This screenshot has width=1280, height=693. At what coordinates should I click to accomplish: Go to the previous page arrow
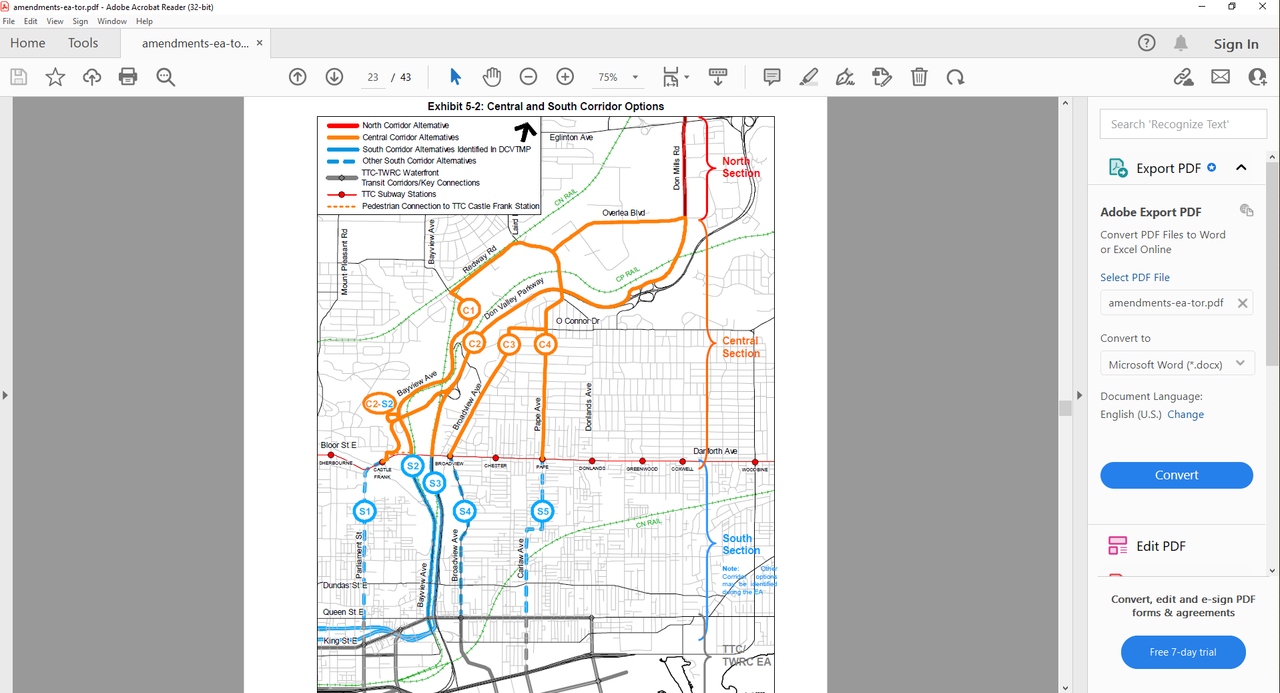pyautogui.click(x=297, y=77)
